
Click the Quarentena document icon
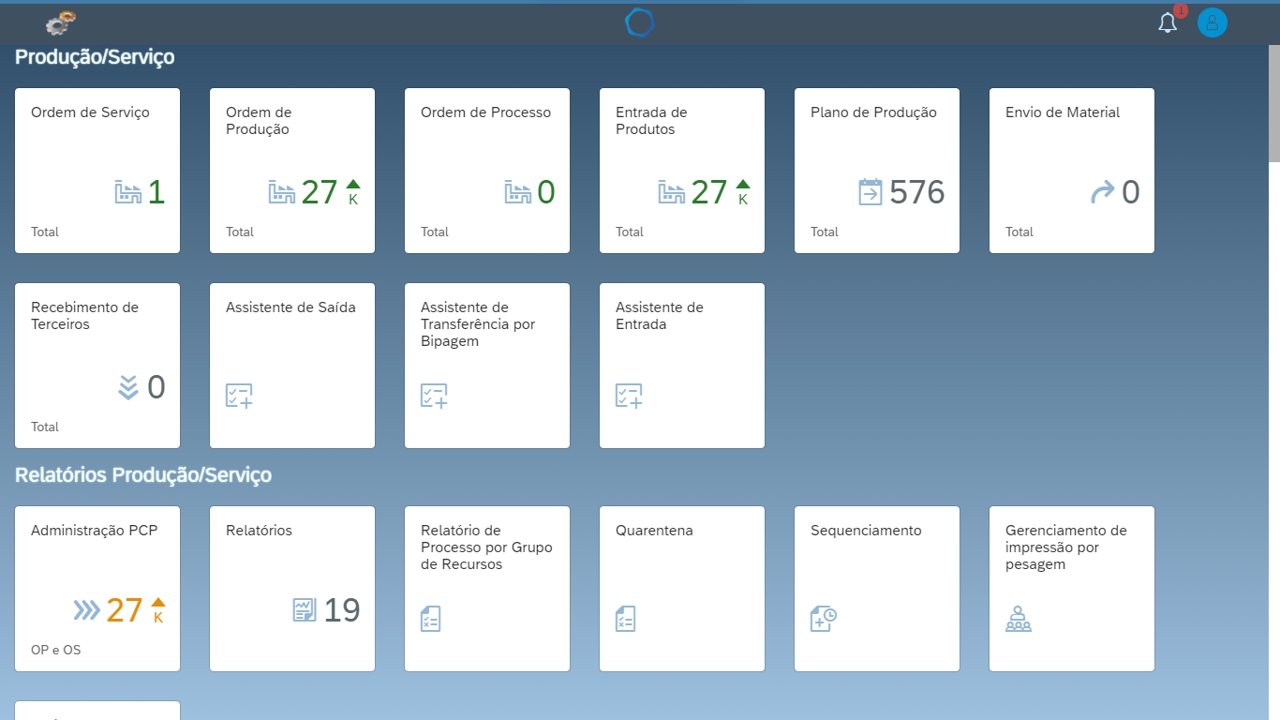click(625, 619)
